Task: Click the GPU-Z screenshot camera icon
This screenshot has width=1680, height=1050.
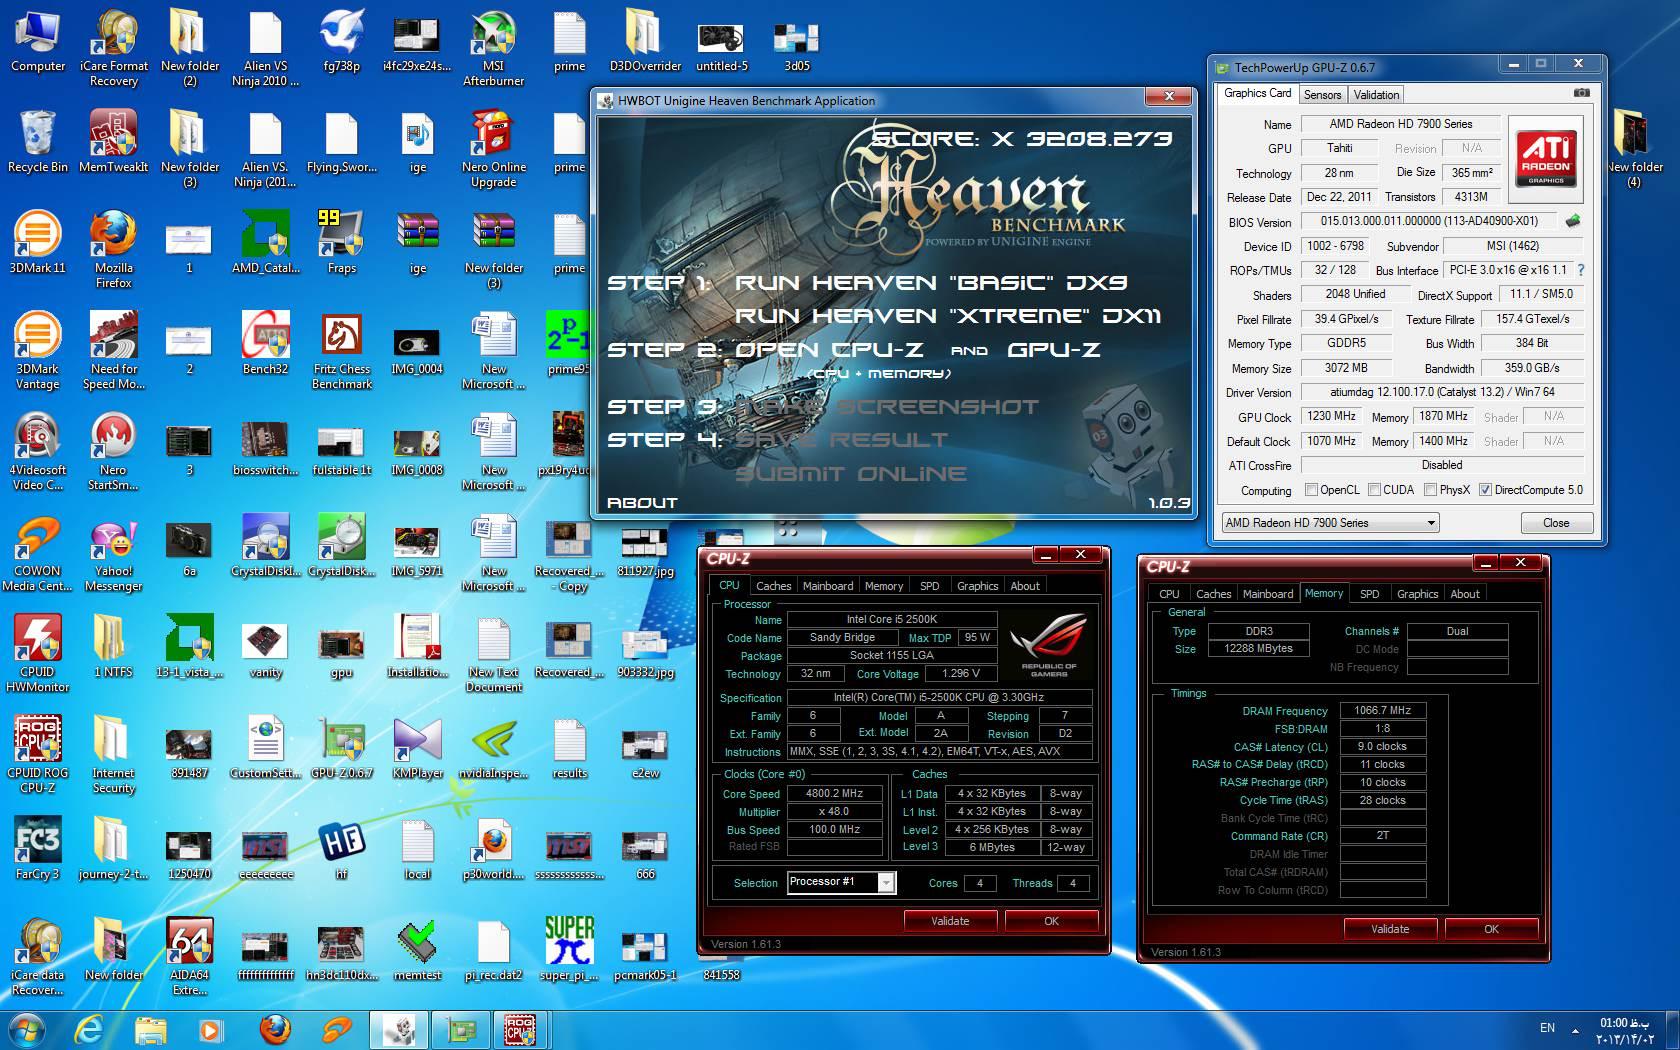Action: [x=1581, y=93]
